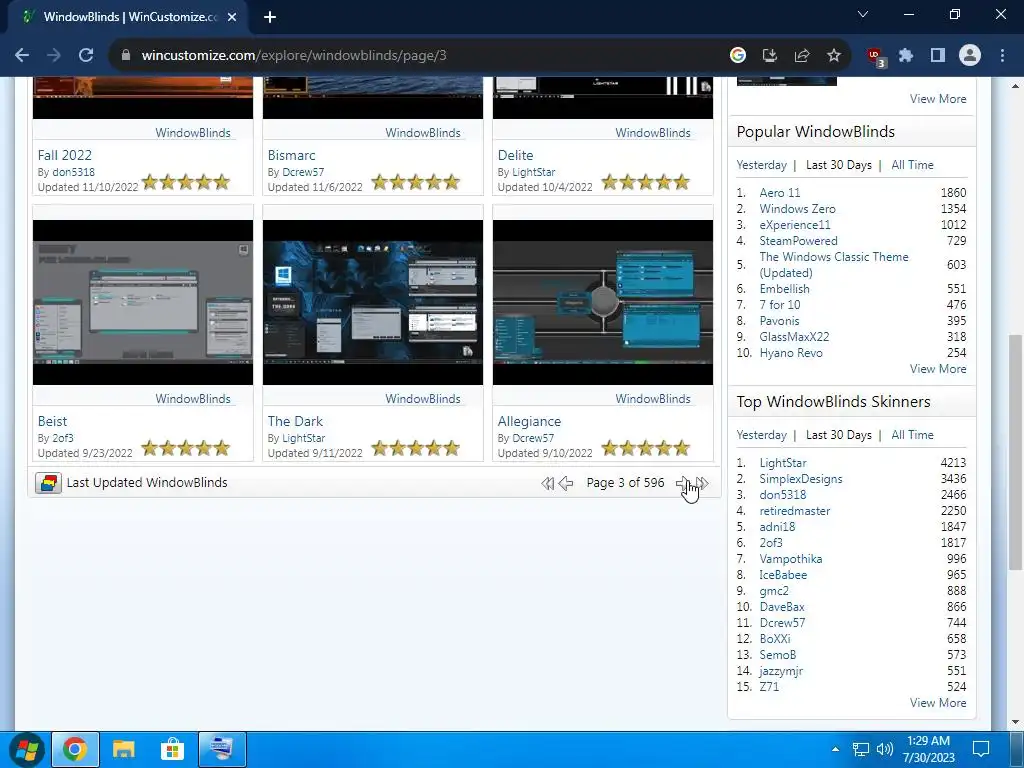Open the Fall 2022 skin title
This screenshot has height=768, width=1024.
pyautogui.click(x=65, y=155)
